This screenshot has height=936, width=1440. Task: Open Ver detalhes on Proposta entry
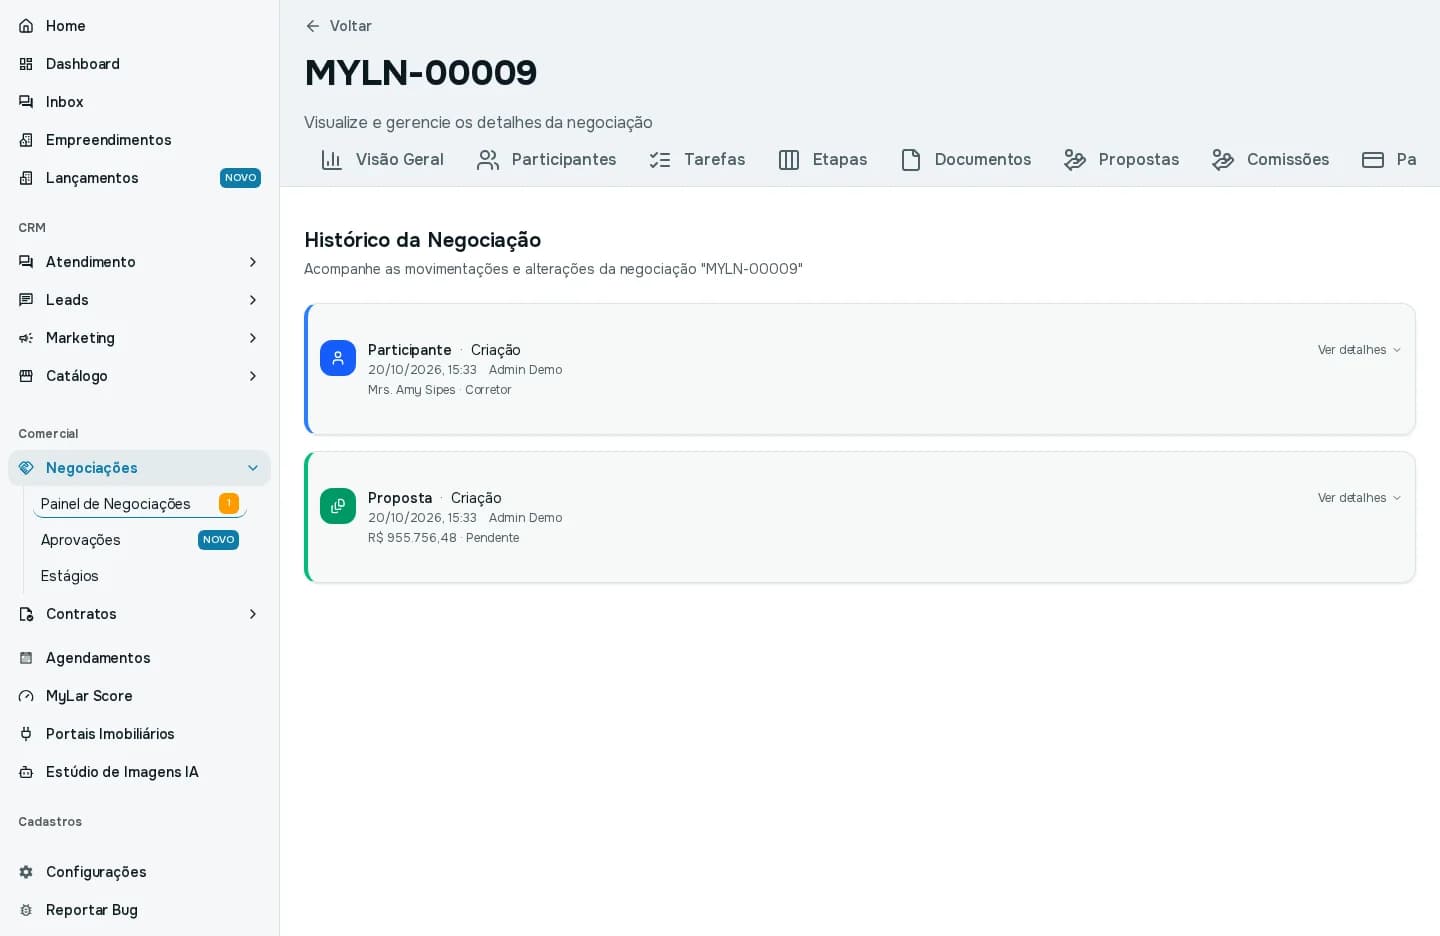coord(1359,498)
